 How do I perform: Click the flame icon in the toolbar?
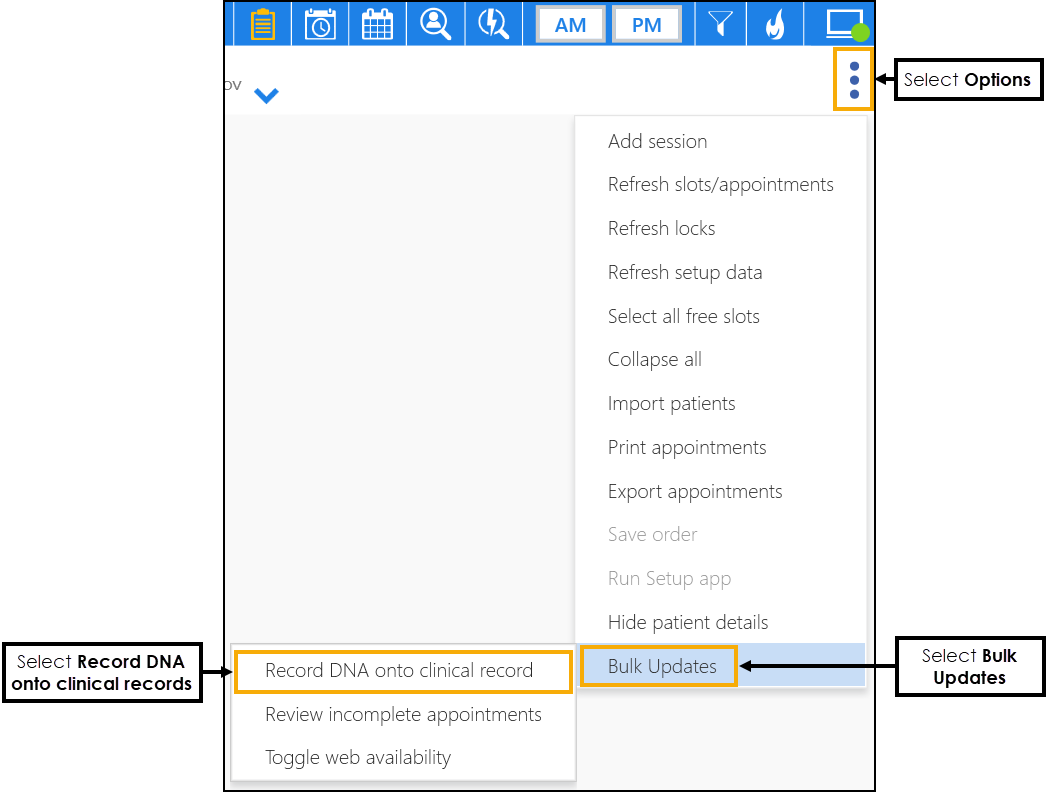click(x=775, y=24)
